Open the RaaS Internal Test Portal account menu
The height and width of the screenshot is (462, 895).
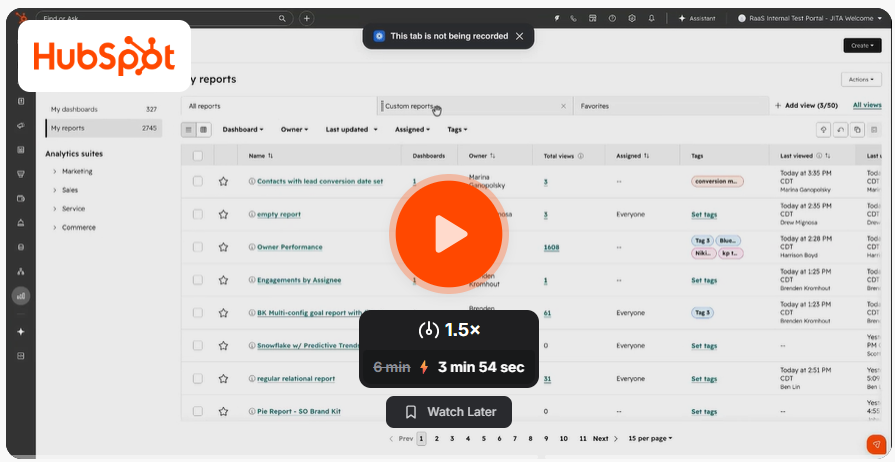809,18
